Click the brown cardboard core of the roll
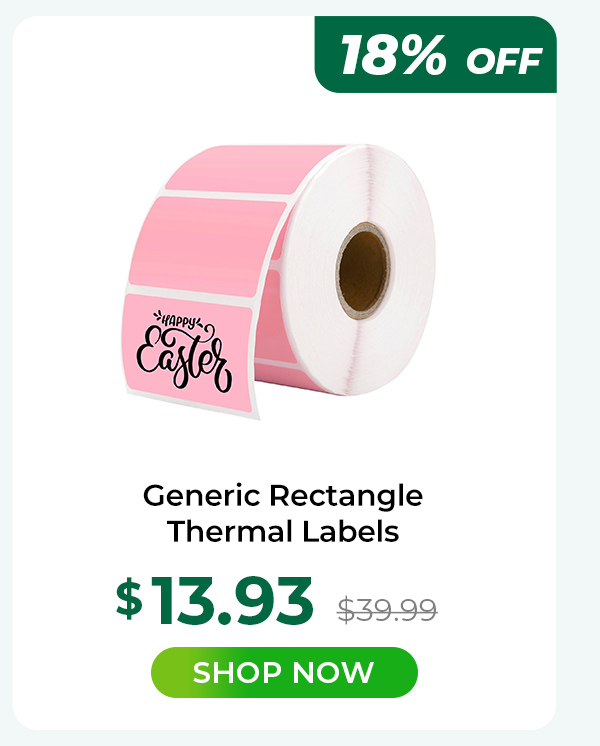Screen dimensions: 600x746 363,271
